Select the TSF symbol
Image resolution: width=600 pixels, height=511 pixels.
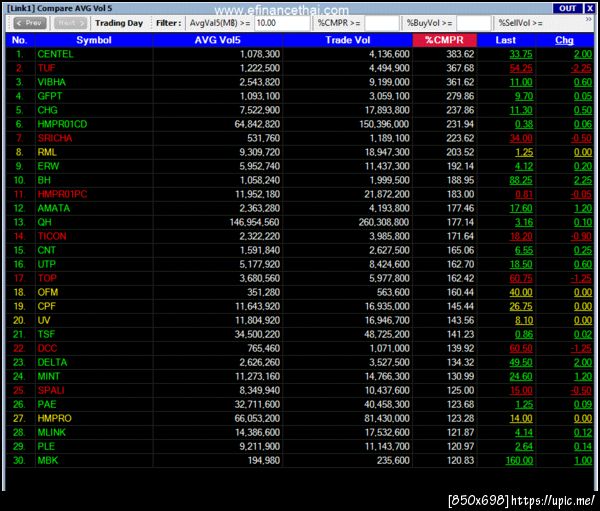coord(46,334)
